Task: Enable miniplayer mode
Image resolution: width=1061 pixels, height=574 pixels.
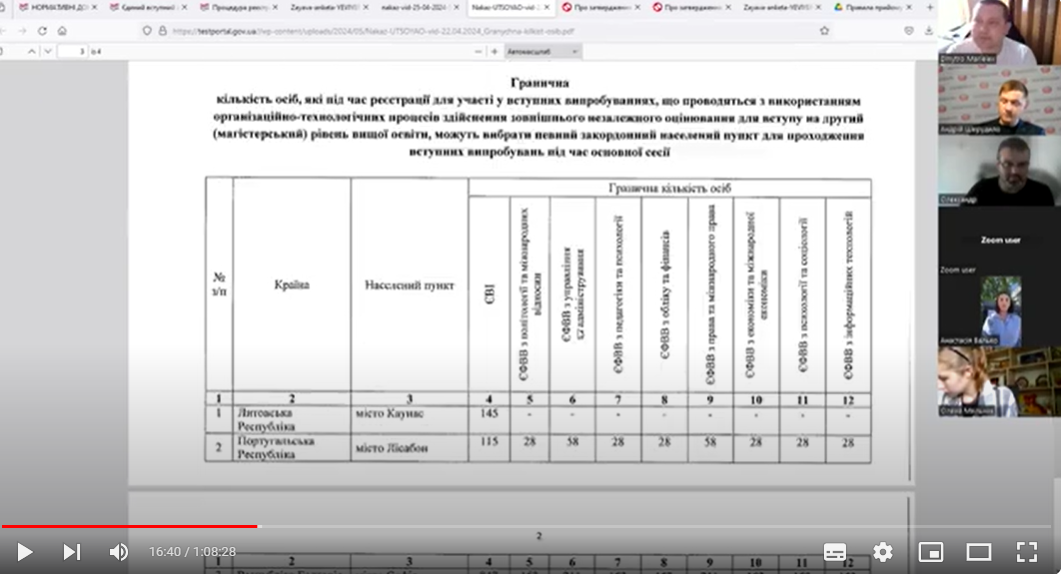Action: tap(930, 552)
